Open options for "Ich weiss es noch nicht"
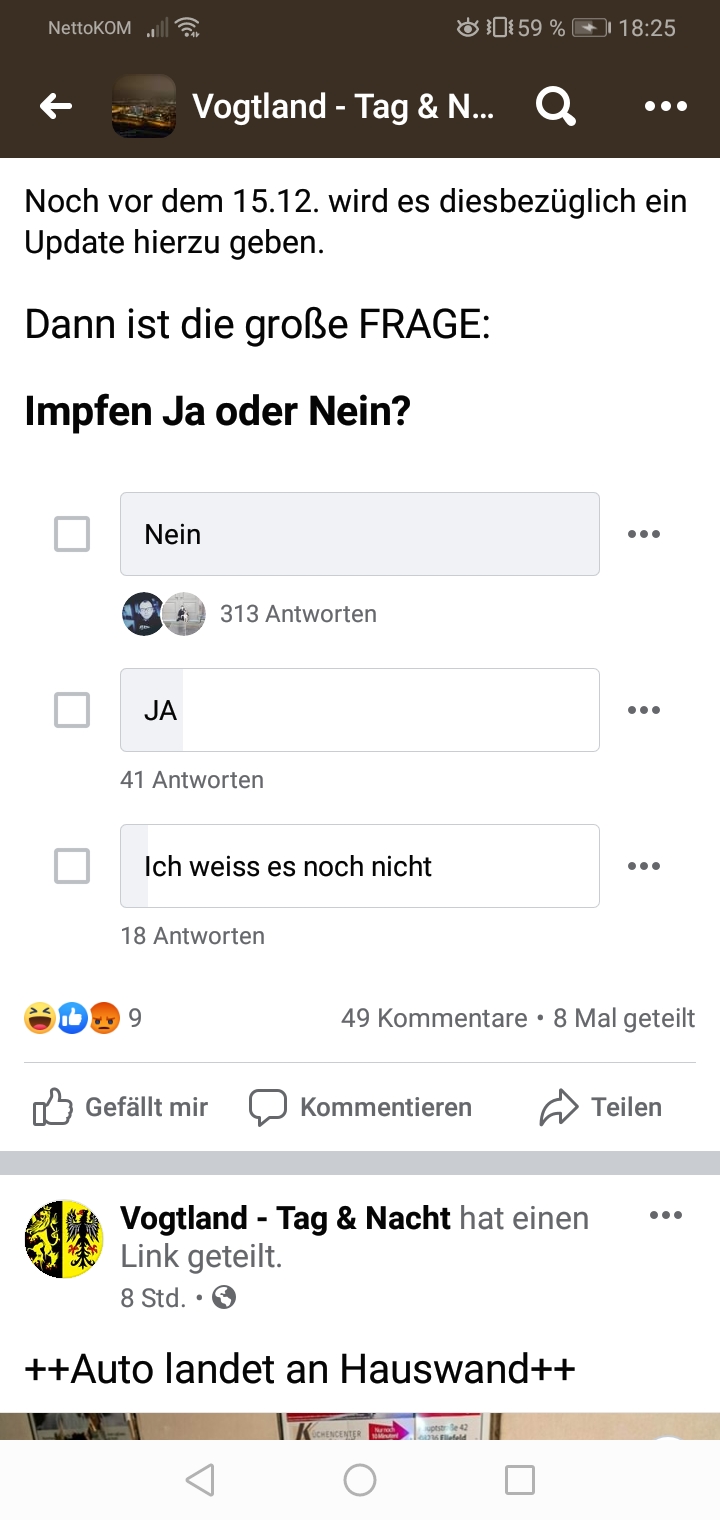Screen dimensions: 720x1520 click(644, 866)
